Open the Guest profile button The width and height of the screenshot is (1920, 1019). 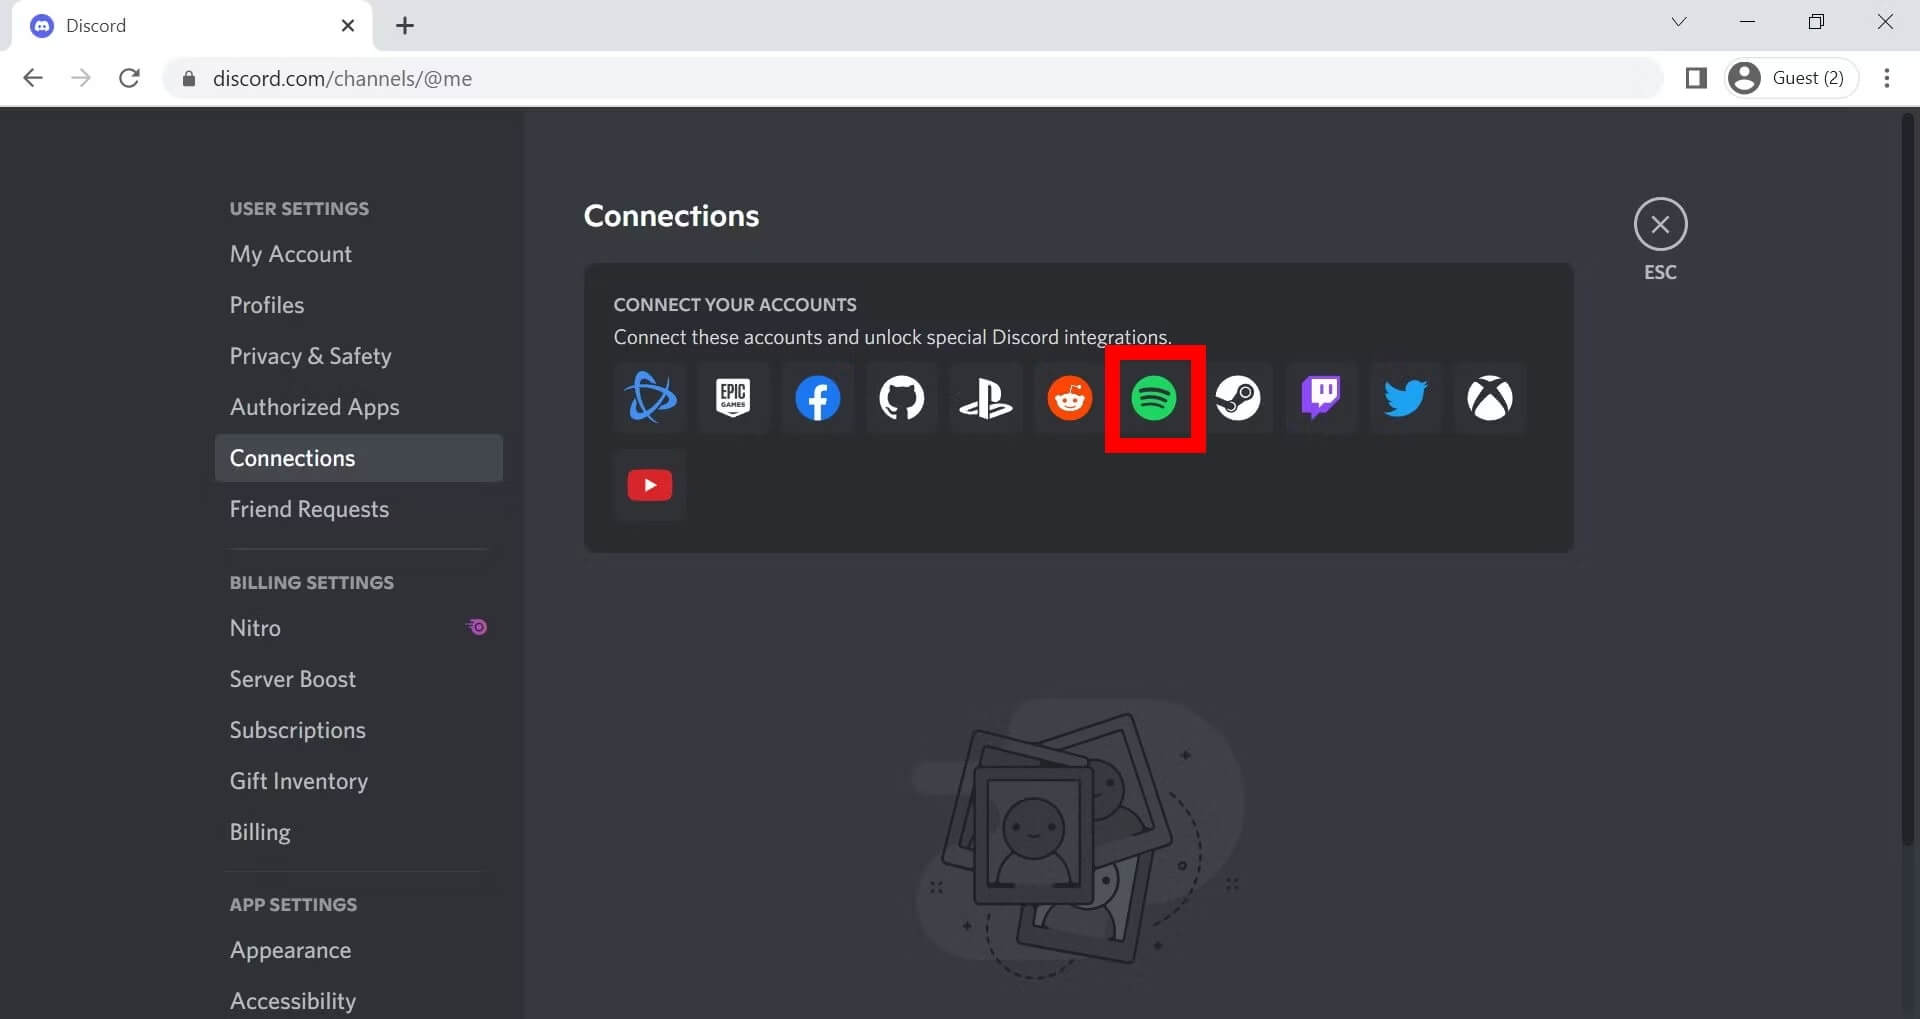coord(1791,78)
